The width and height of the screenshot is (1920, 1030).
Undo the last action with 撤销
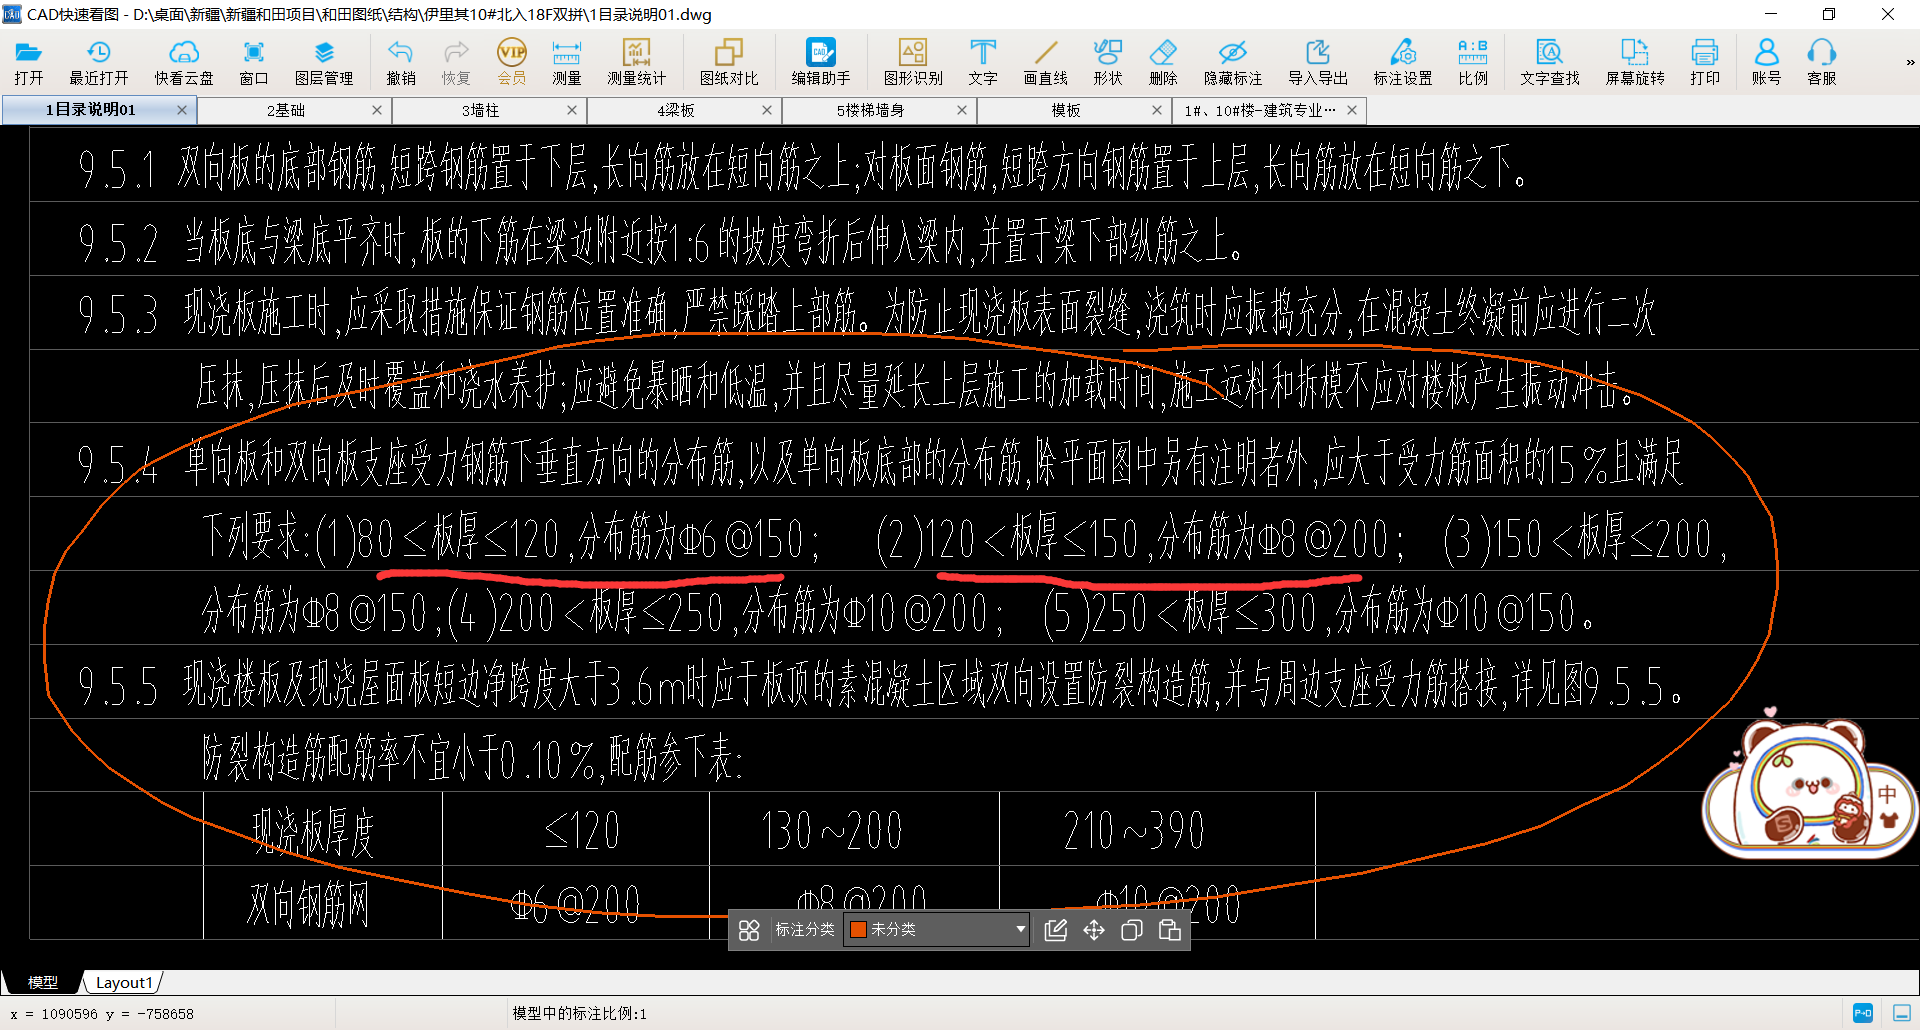coord(401,62)
